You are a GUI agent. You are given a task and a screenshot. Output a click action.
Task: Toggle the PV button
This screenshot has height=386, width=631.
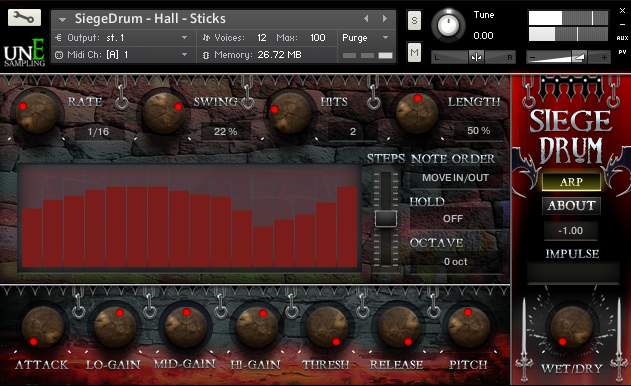622,52
